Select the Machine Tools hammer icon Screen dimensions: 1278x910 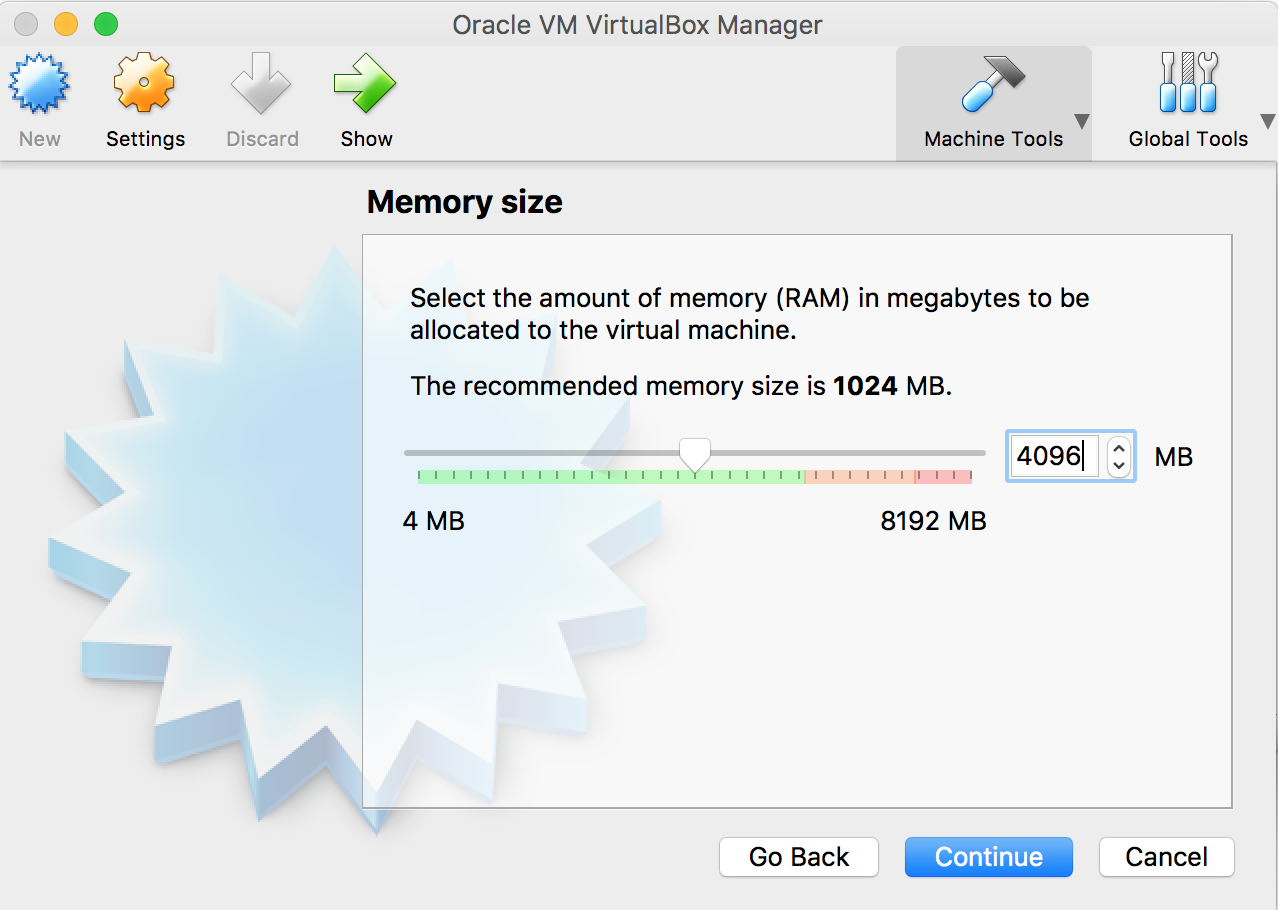pyautogui.click(x=992, y=85)
